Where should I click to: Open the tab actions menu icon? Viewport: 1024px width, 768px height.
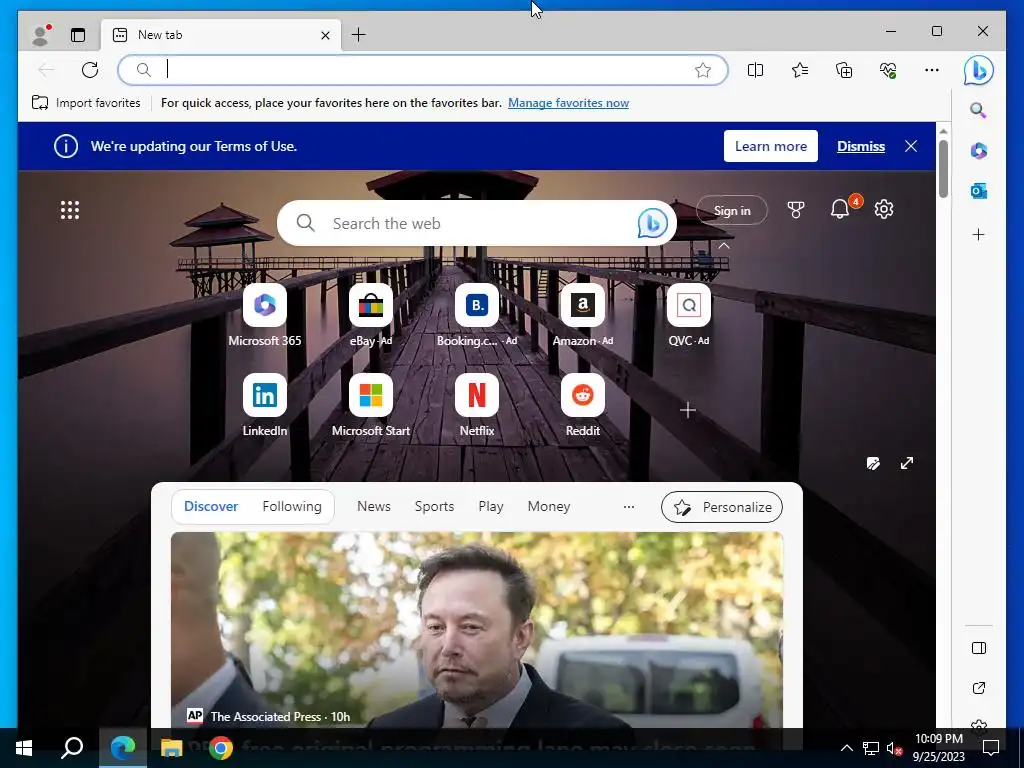(x=78, y=35)
